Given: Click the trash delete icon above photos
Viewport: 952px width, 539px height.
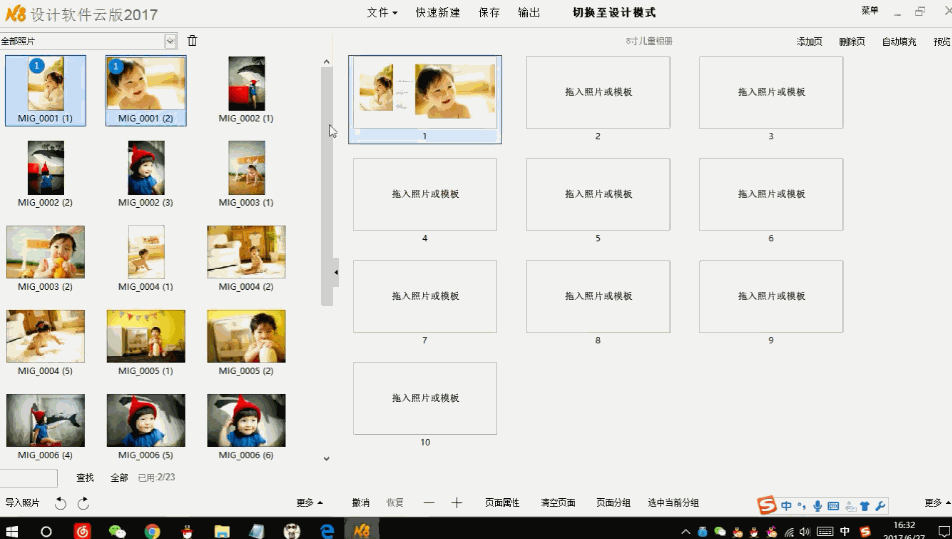Looking at the screenshot, I should (192, 41).
